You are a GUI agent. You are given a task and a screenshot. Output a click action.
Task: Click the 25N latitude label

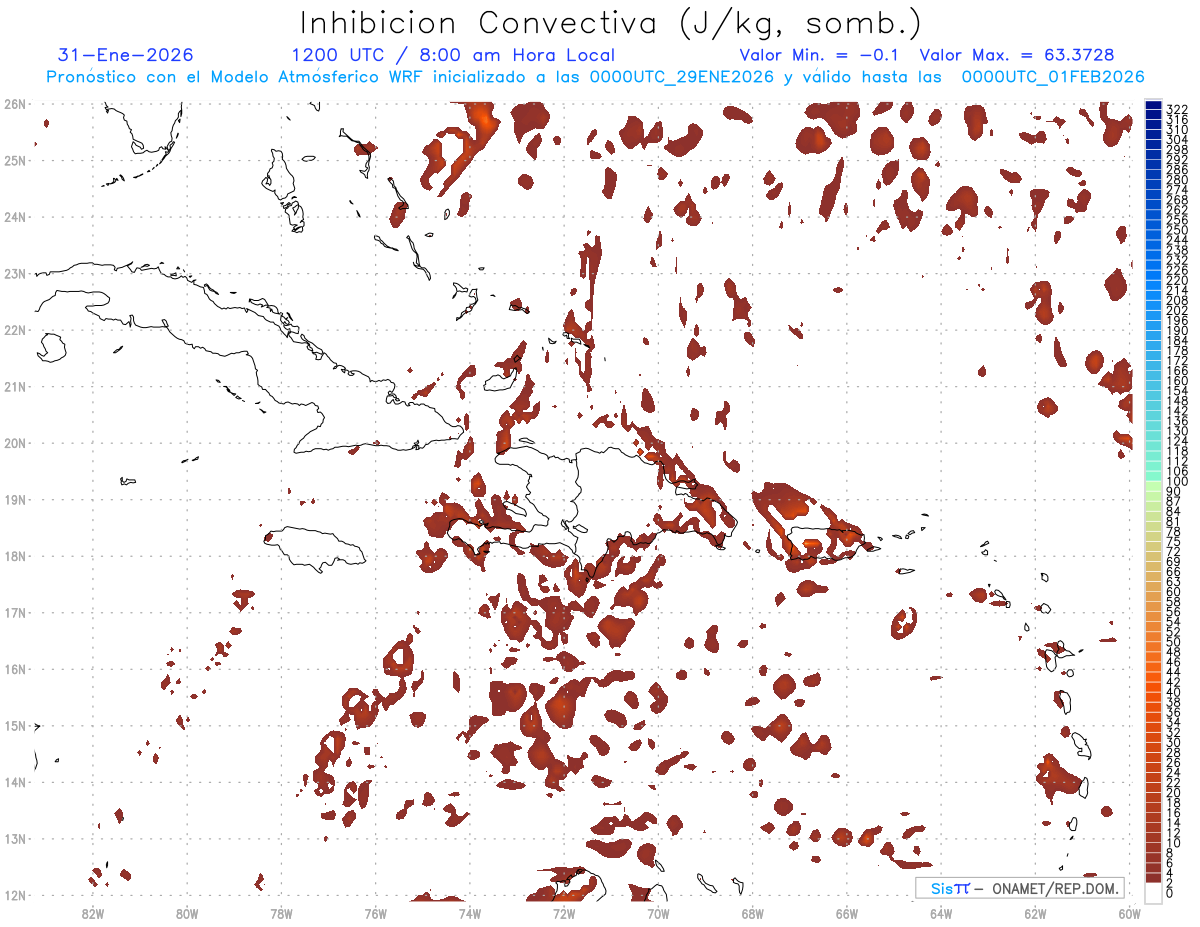15,160
